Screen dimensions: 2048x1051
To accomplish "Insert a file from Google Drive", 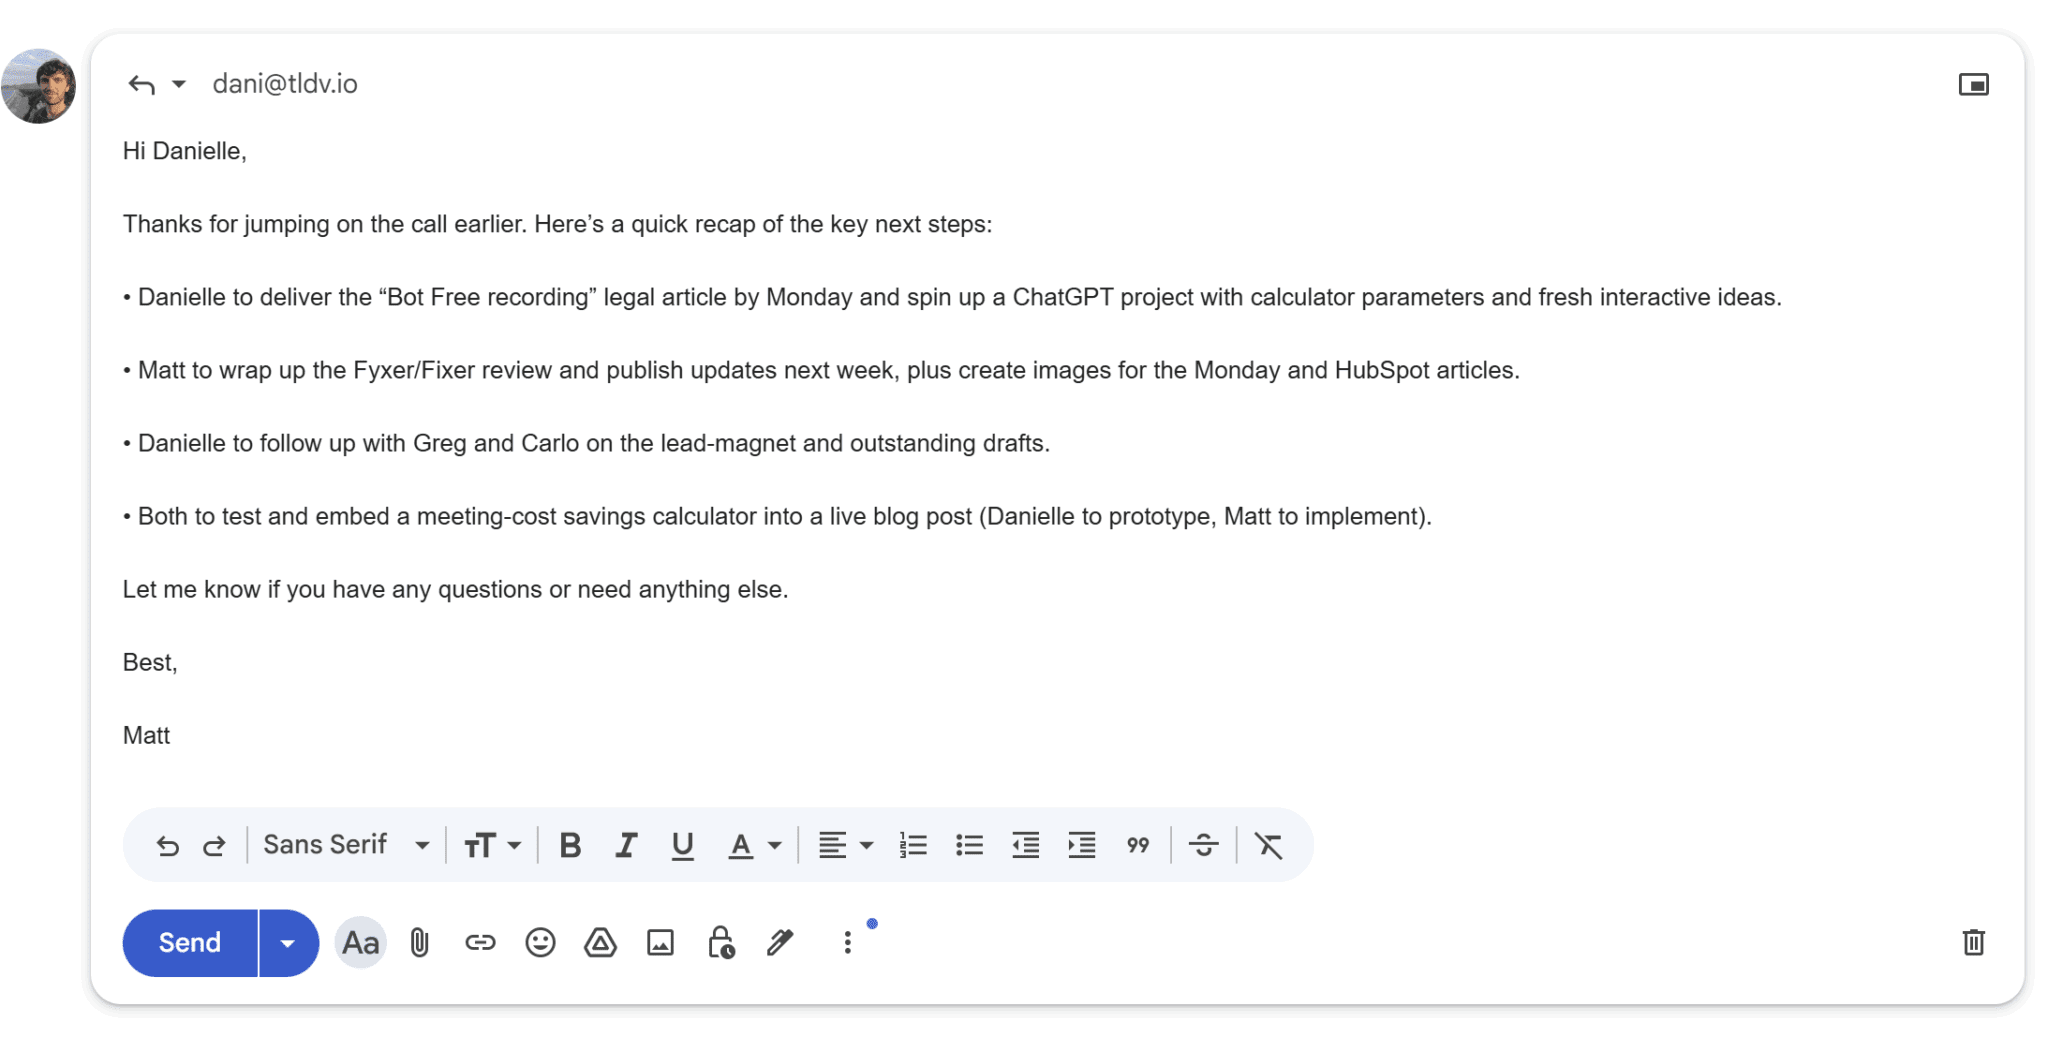I will pos(600,942).
